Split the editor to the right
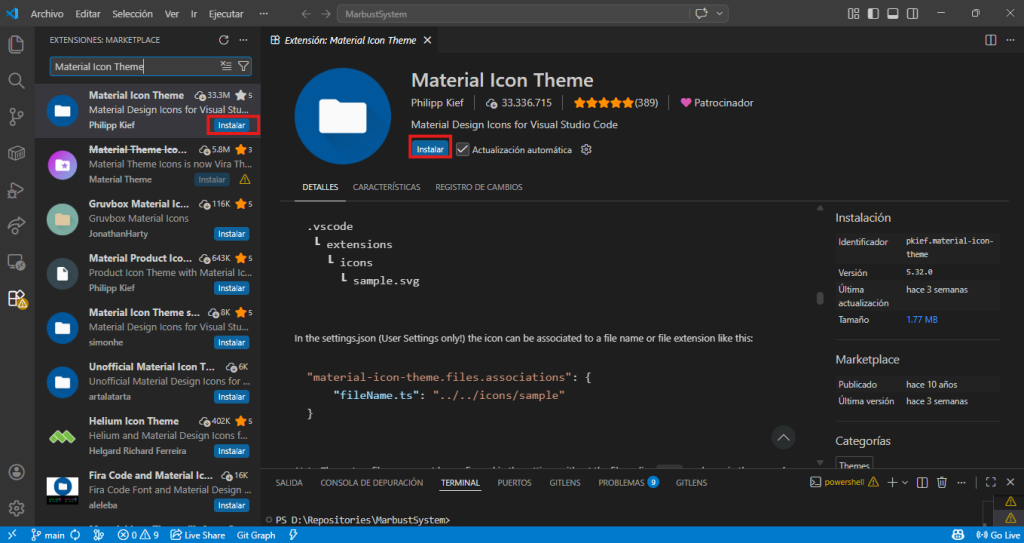Screen dimensions: 1024x543 tap(991, 40)
